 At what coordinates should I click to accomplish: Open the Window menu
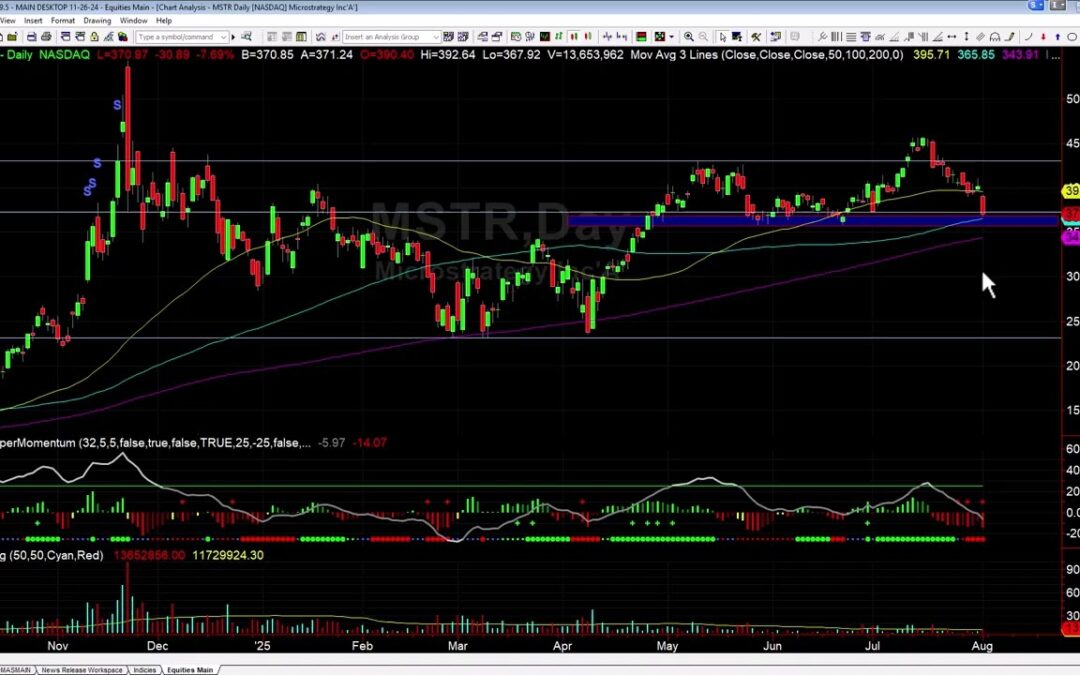coord(133,21)
